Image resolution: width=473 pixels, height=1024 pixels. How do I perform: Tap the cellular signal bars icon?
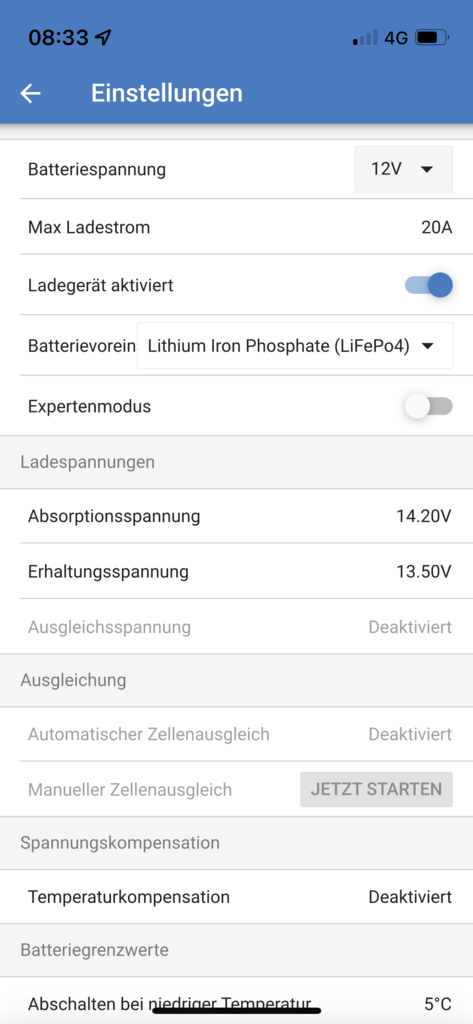(365, 38)
